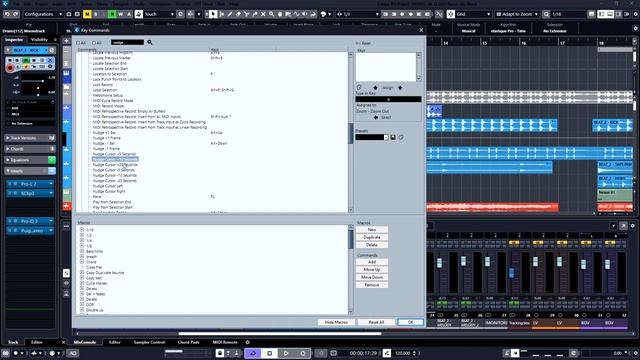Click the Pro-L 2 insert slot

click(30, 184)
